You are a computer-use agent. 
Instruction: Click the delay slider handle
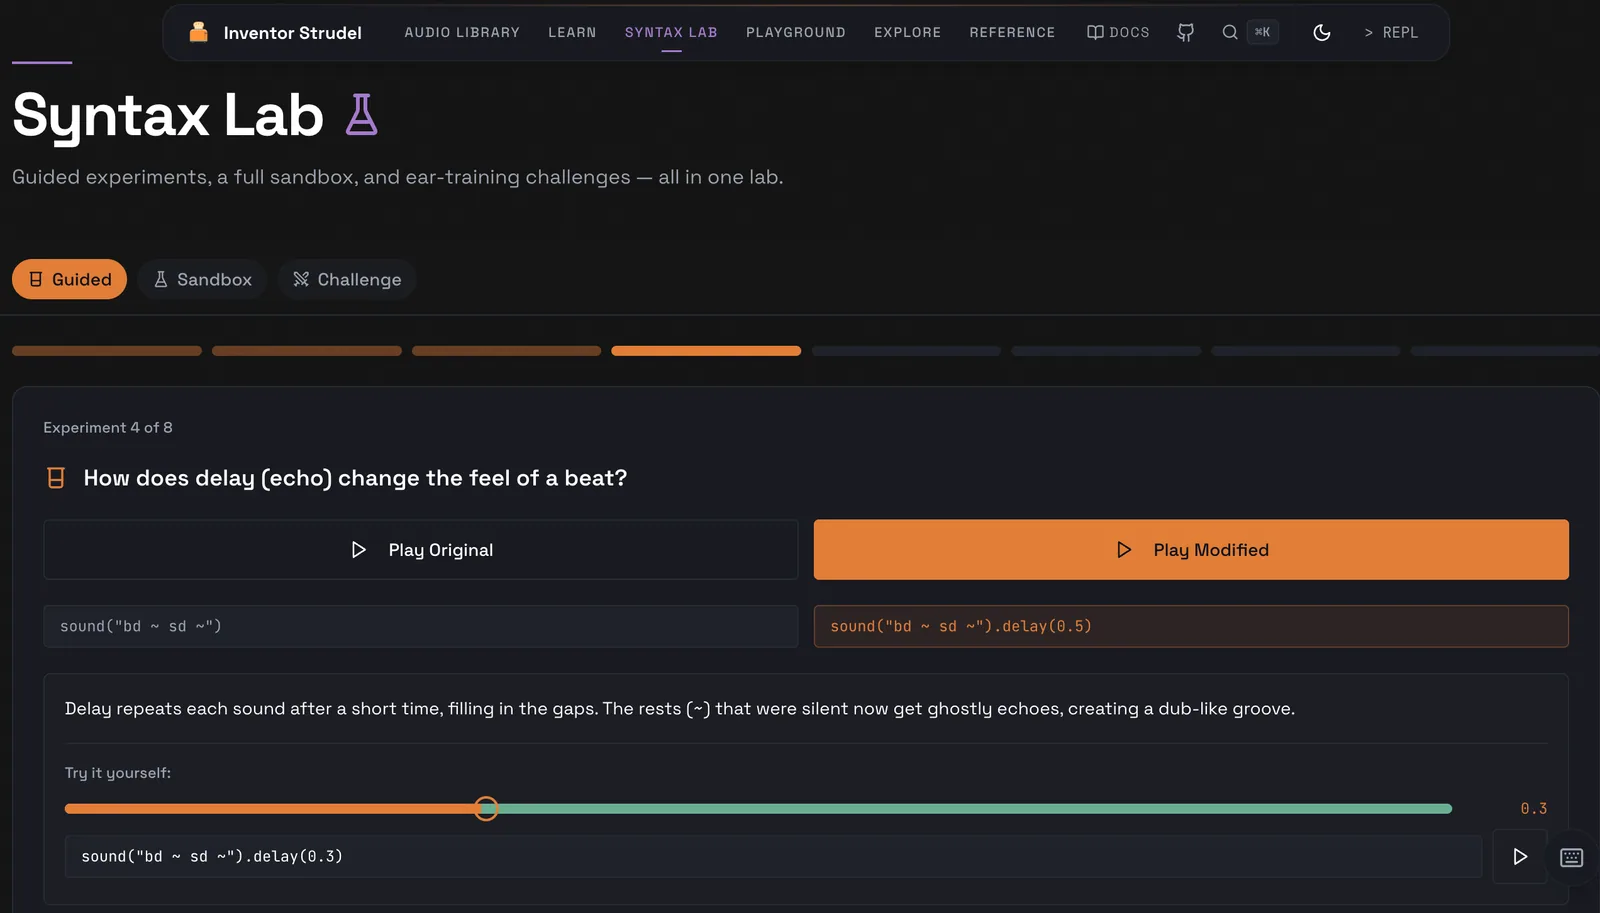click(486, 808)
